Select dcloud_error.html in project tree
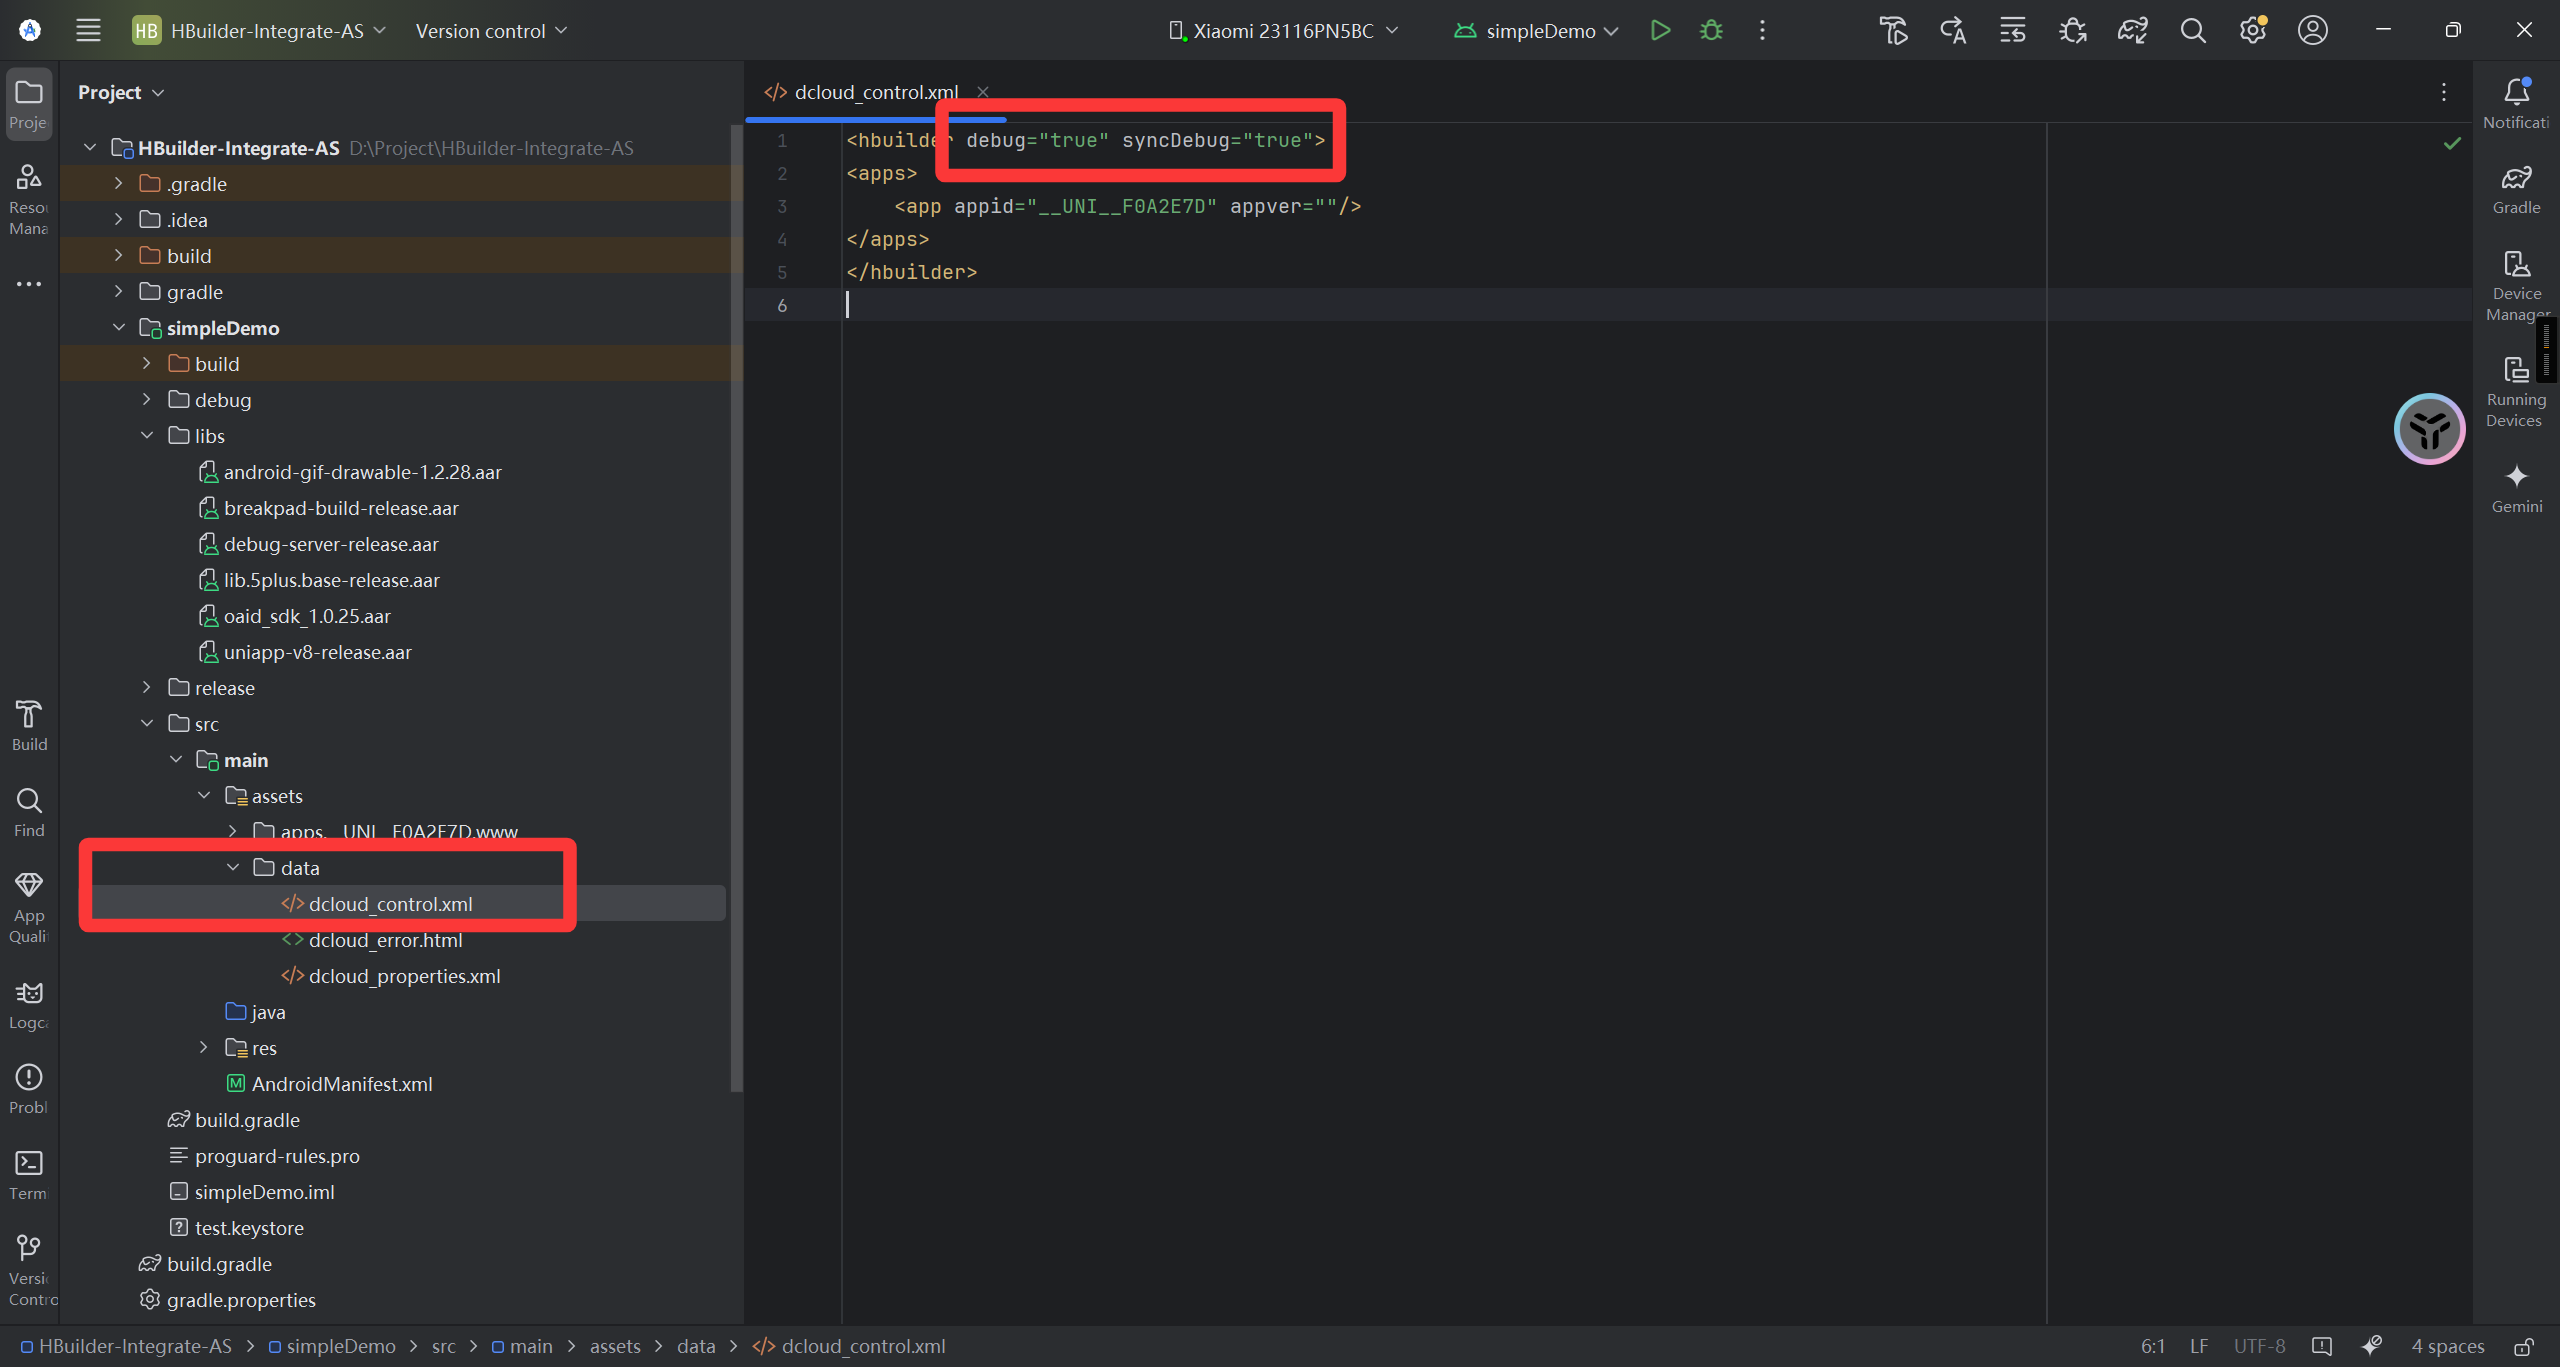The height and width of the screenshot is (1367, 2560). (x=385, y=939)
